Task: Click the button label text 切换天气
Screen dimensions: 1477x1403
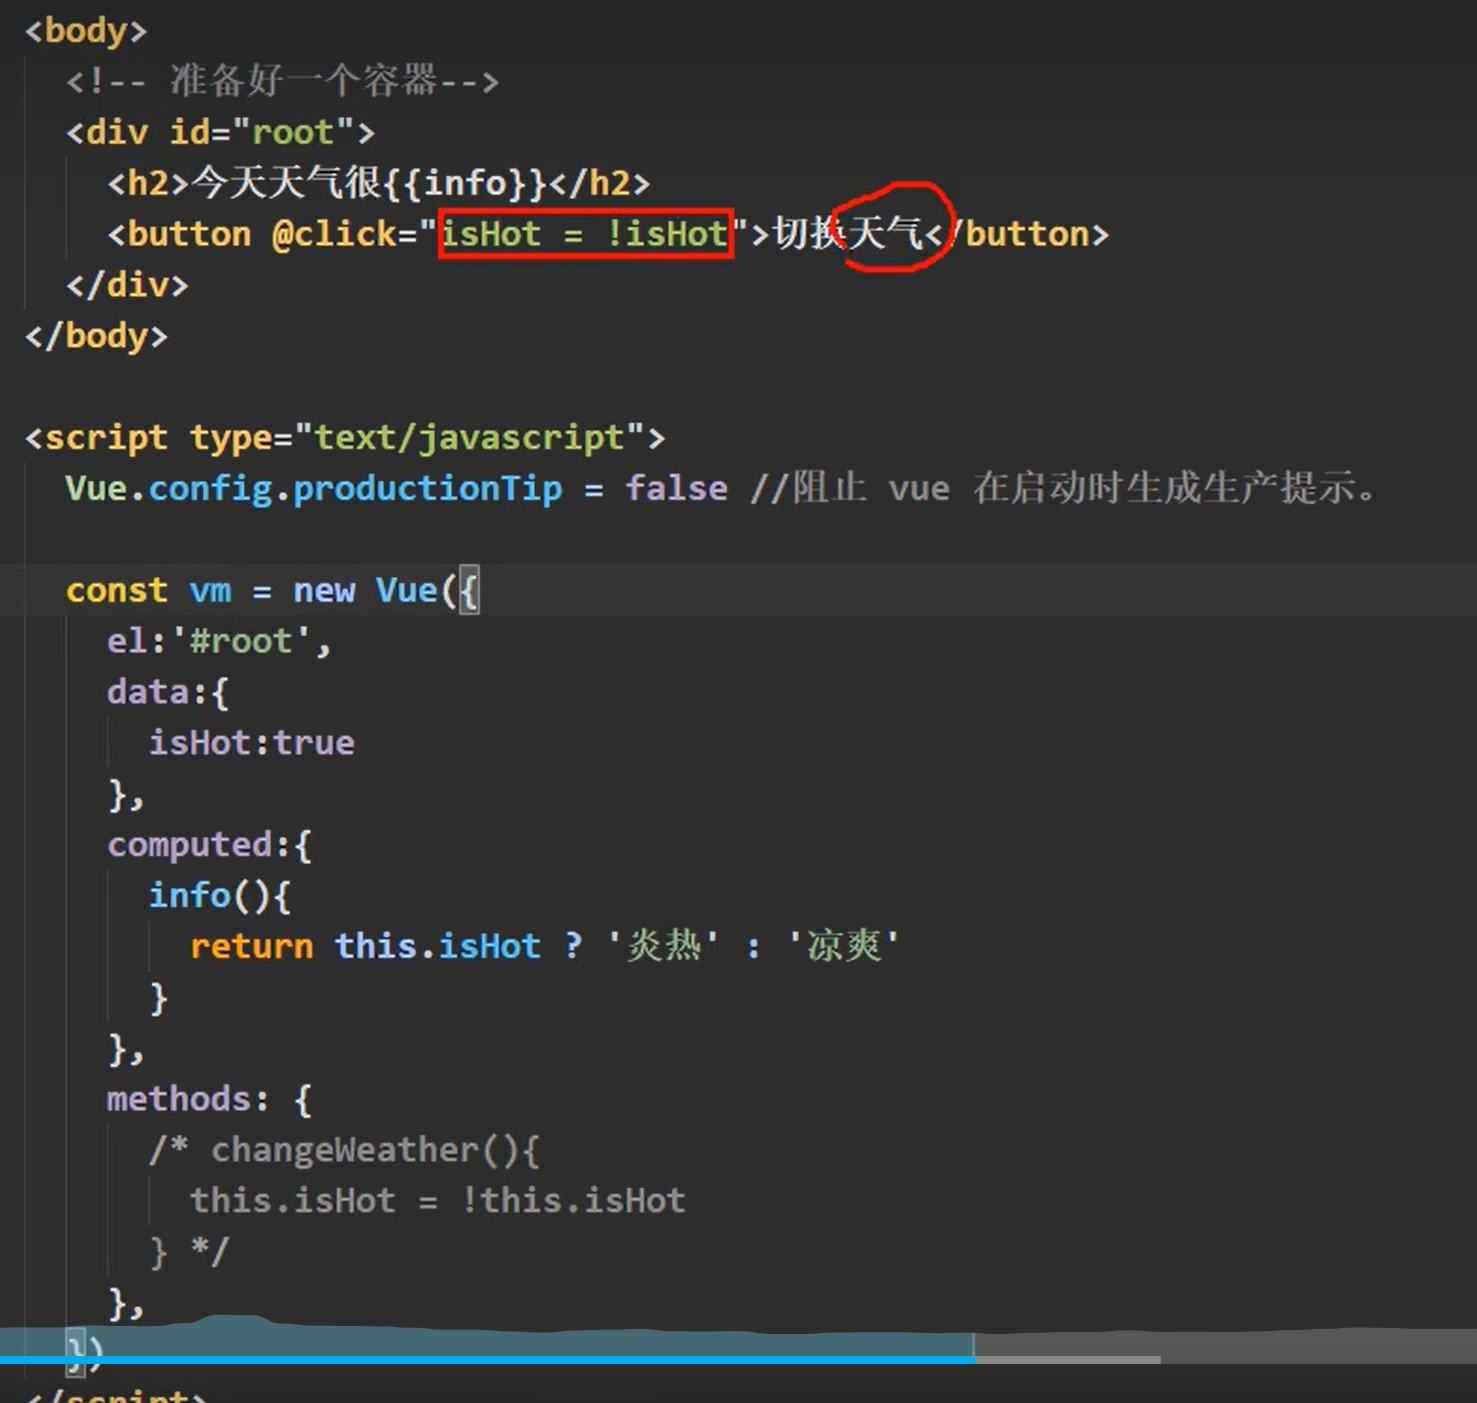Action: point(848,234)
